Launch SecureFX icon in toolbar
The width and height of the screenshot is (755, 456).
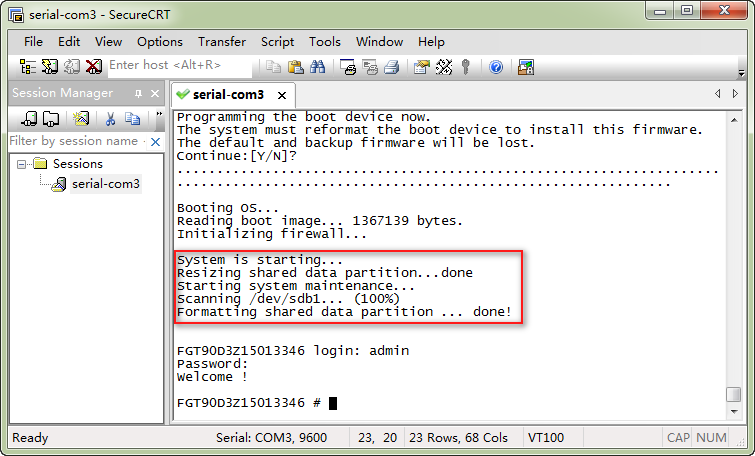526,67
